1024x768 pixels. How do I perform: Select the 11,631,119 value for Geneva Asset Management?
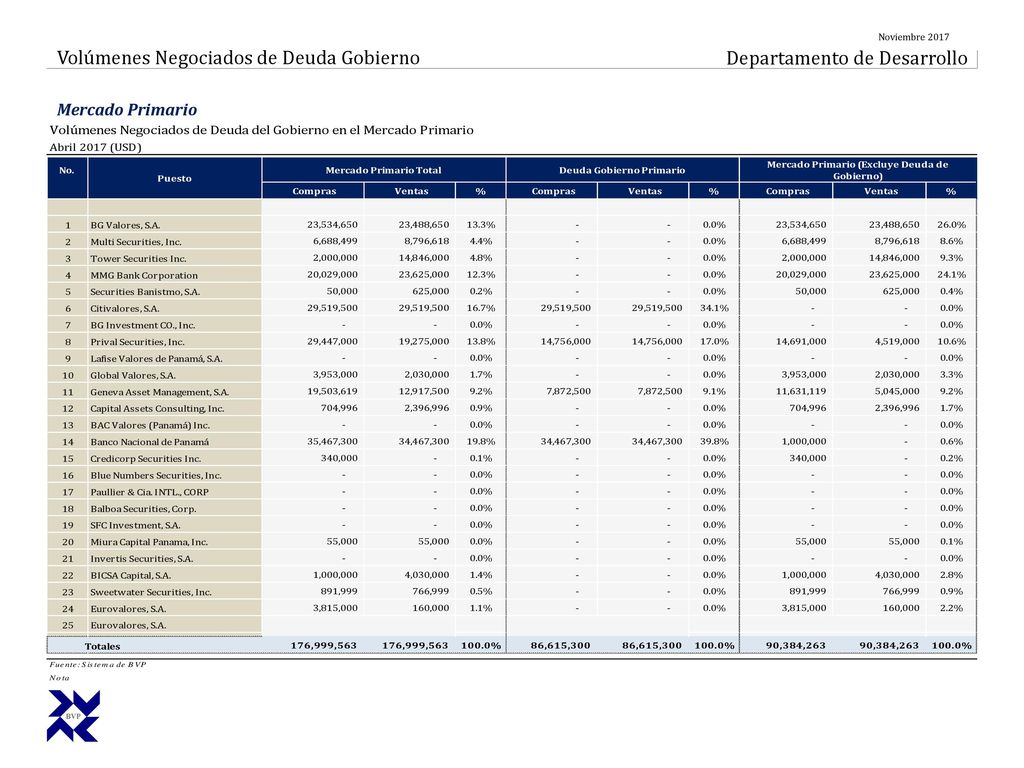point(801,391)
